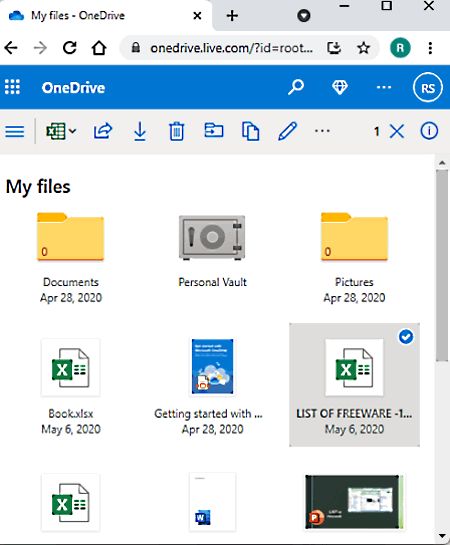Image resolution: width=450 pixels, height=545 pixels.
Task: Open a new browser tab
Action: point(232,16)
